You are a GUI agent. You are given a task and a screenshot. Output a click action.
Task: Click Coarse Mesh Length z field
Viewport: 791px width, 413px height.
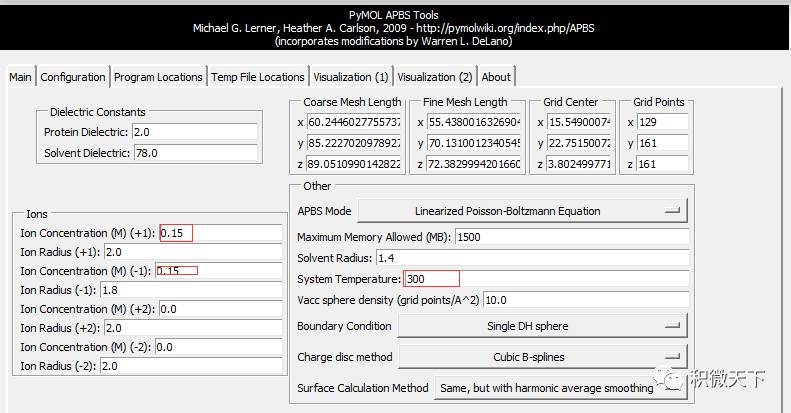354,164
